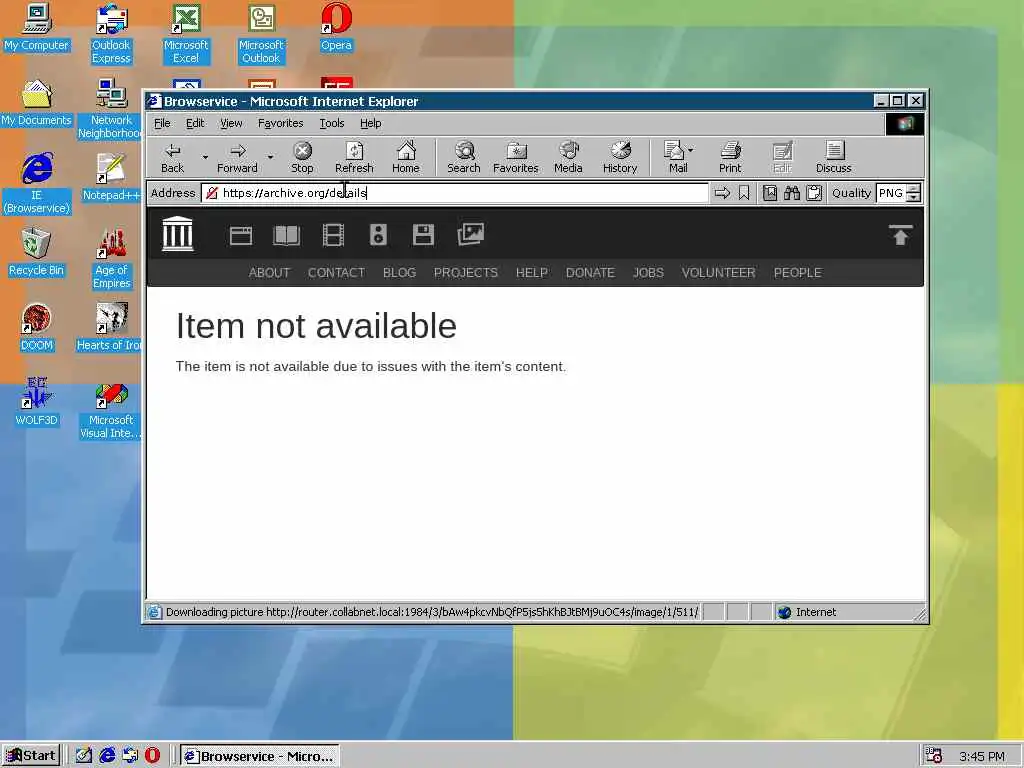
Task: Launch Opera from quick launch bar
Action: click(x=152, y=756)
